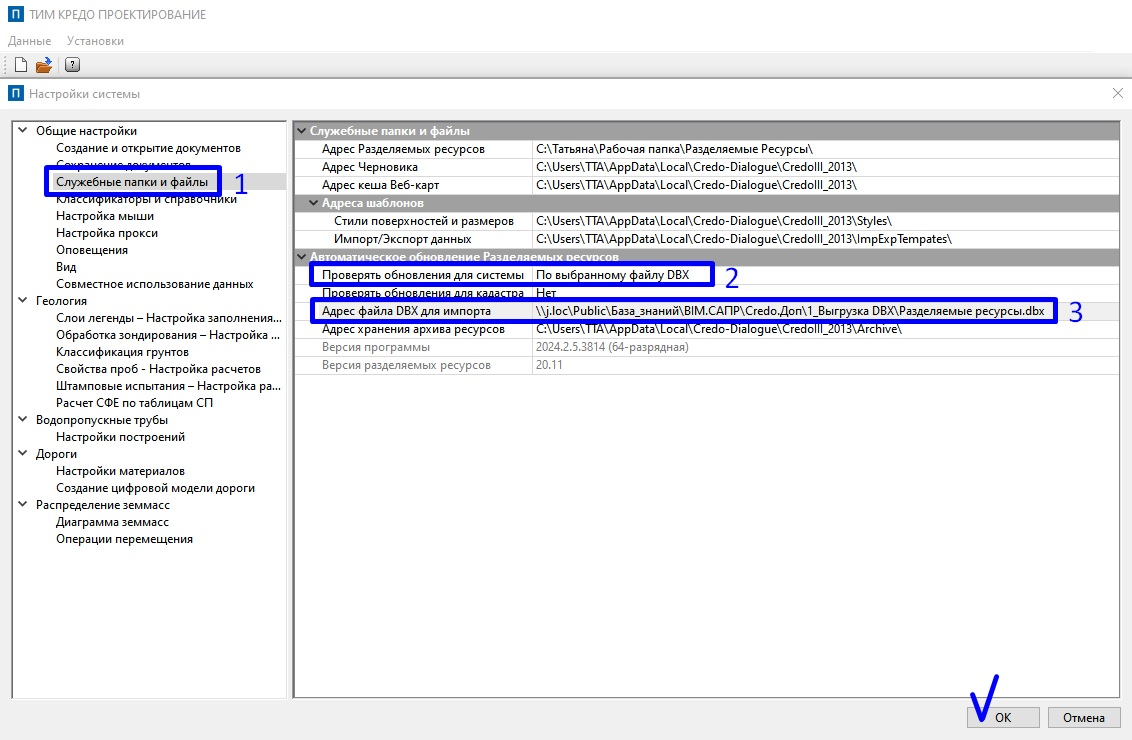Viewport: 1132px width, 740px height.
Task: Open the Данные menu
Action: point(29,41)
